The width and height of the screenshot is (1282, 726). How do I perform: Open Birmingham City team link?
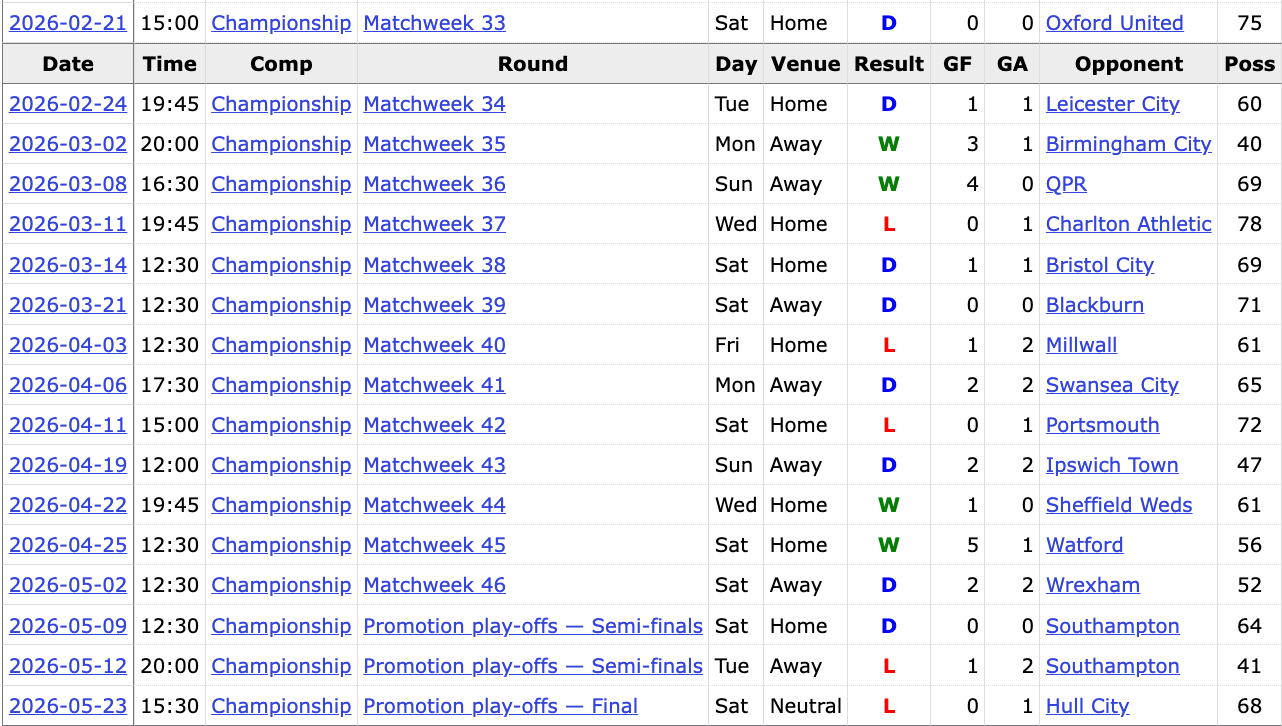coord(1128,144)
